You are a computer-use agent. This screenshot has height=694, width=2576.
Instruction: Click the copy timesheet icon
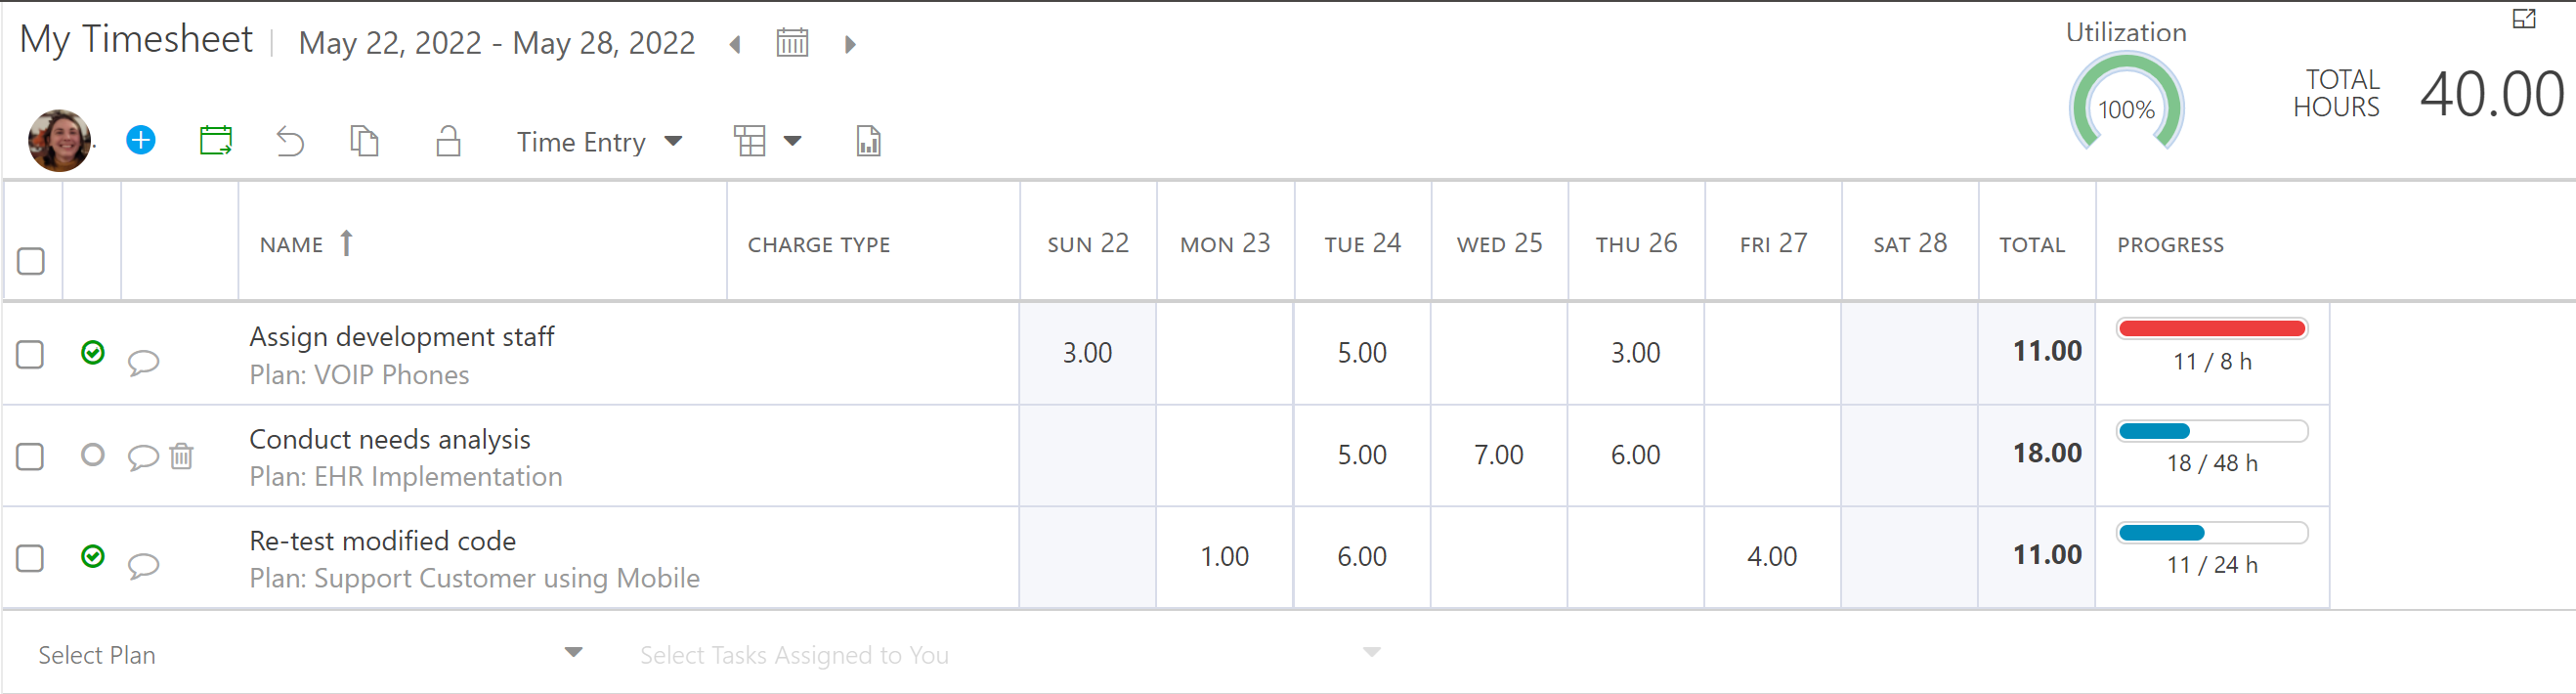pyautogui.click(x=365, y=141)
